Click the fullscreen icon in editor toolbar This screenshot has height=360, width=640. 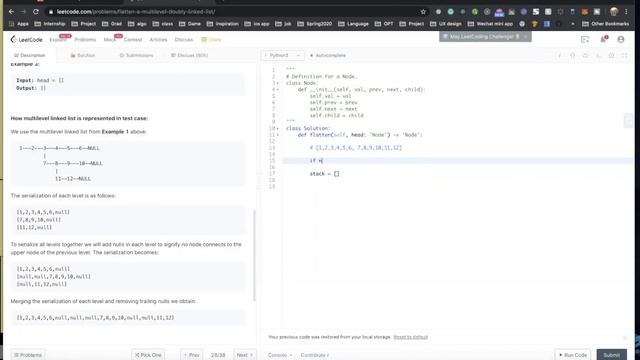624,56
